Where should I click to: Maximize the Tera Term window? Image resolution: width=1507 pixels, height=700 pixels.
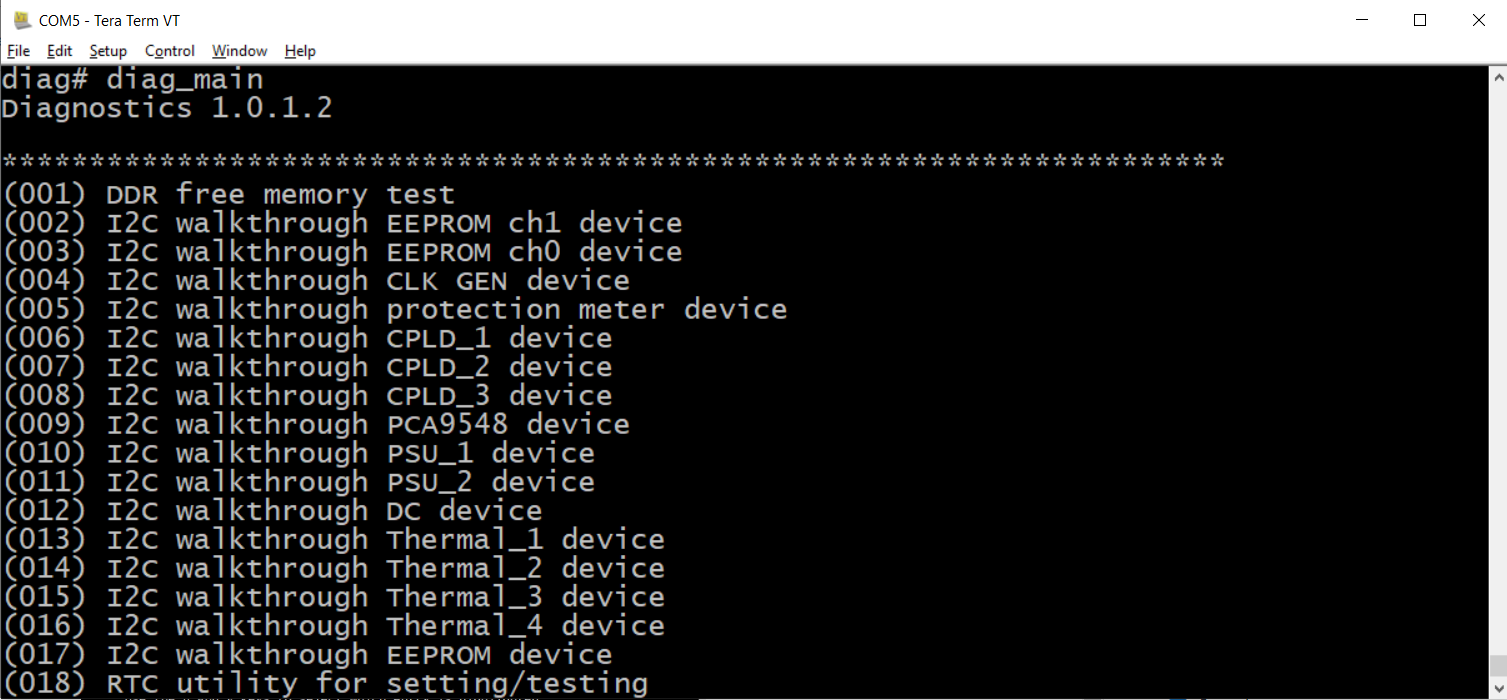(1419, 20)
